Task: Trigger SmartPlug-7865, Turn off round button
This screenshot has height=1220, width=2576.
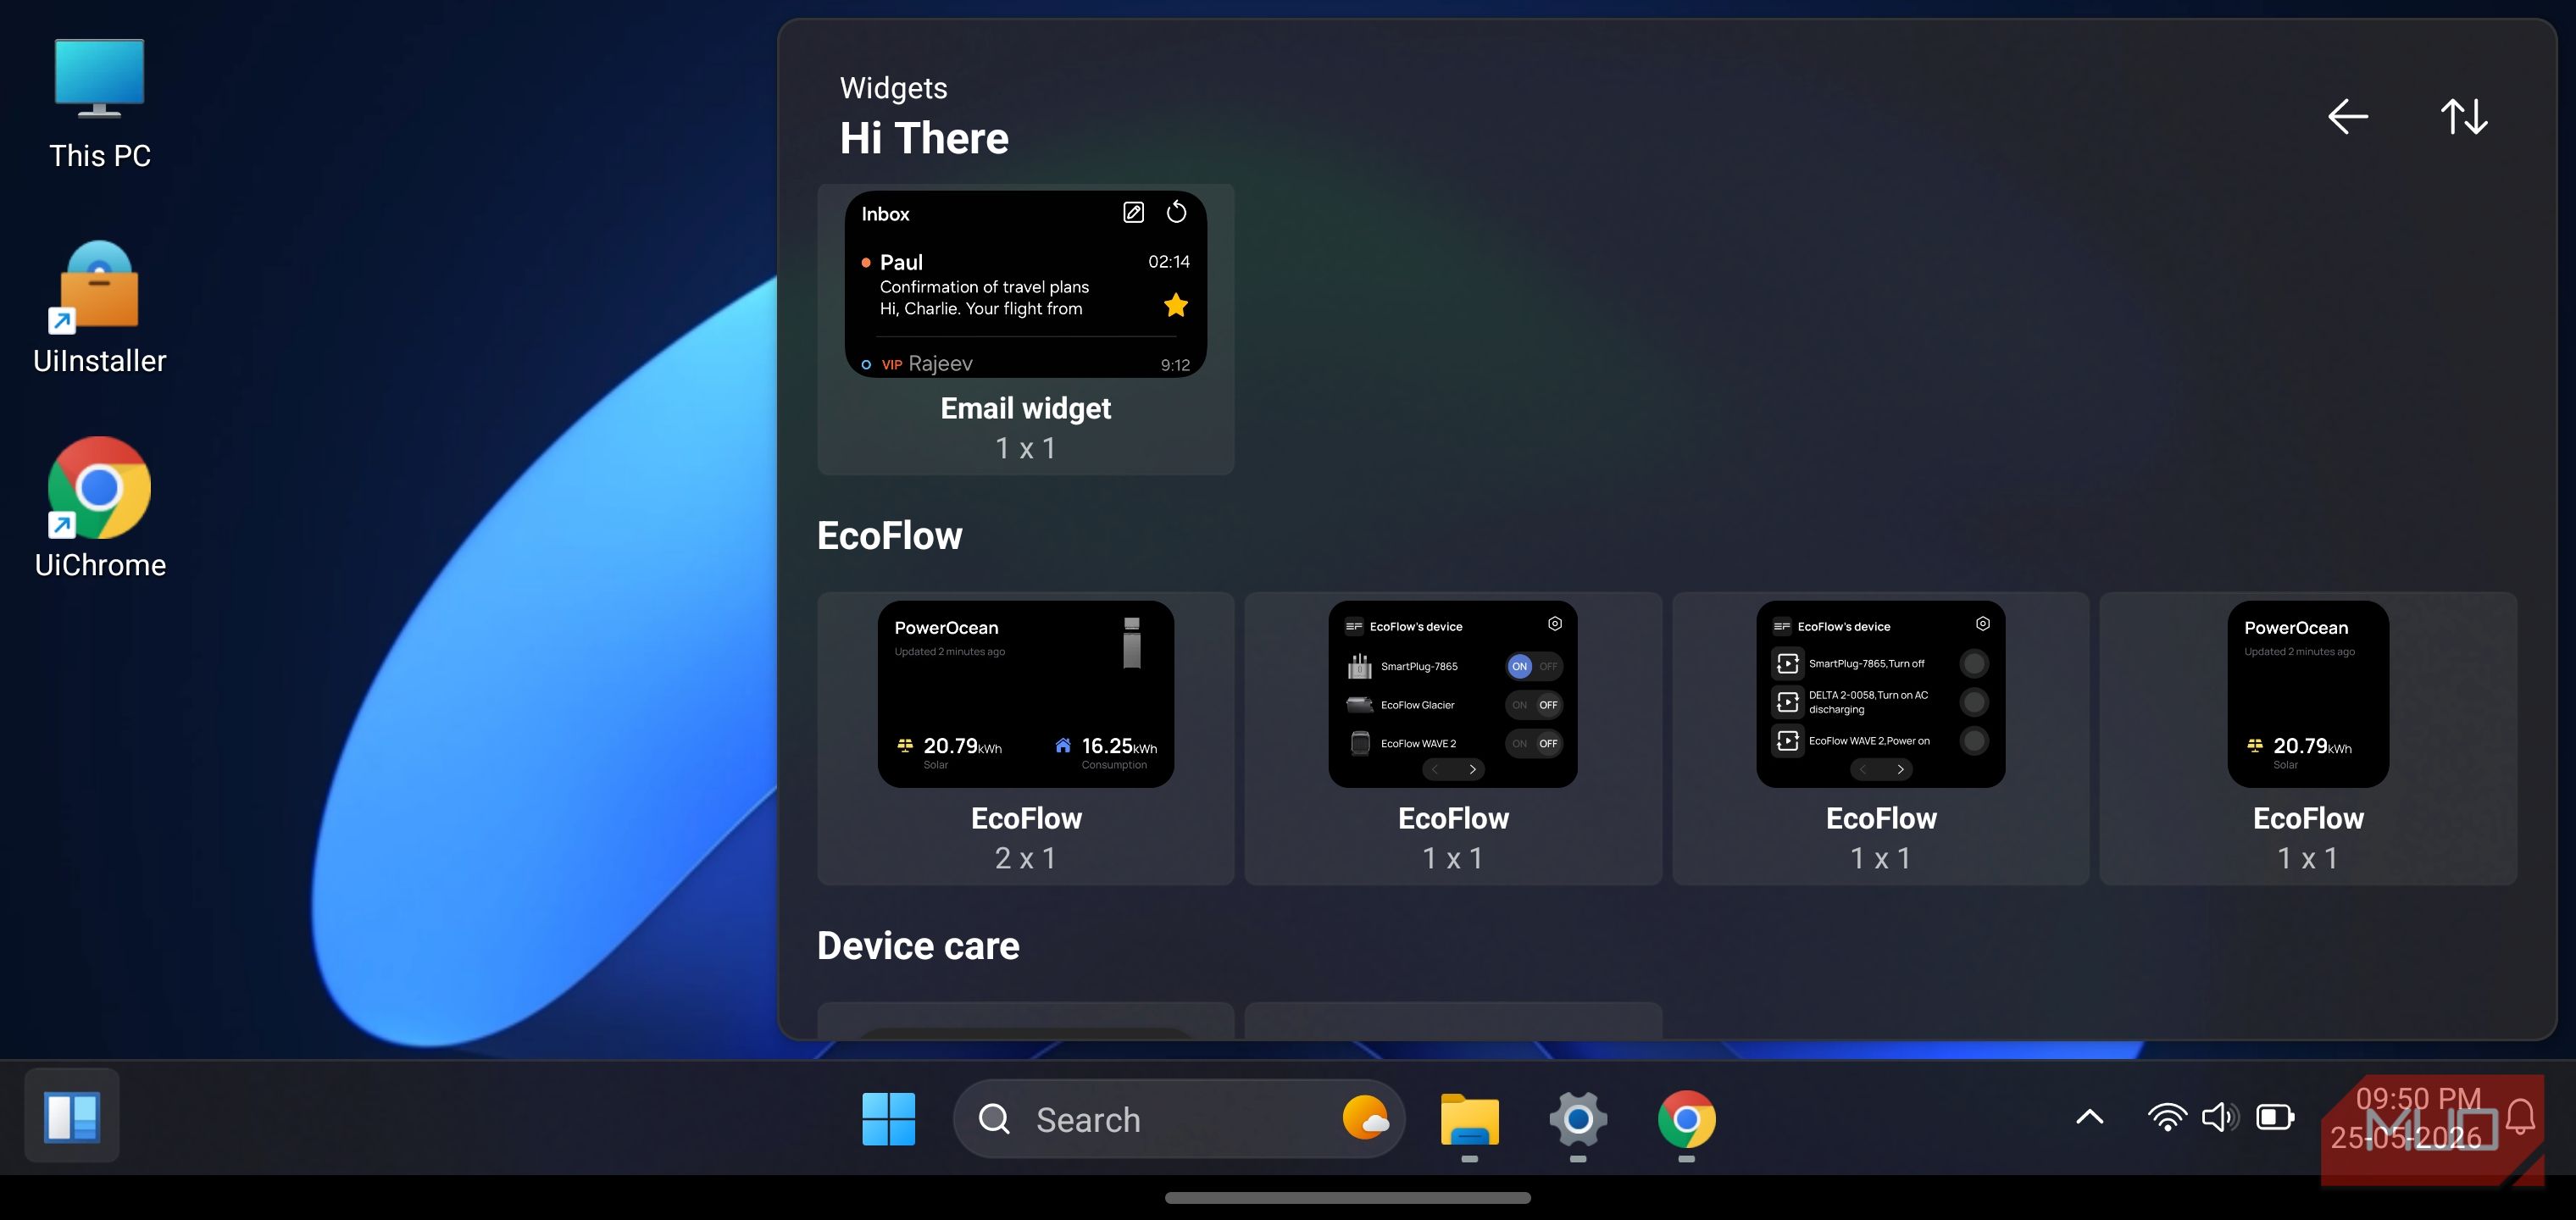Action: pos(1974,663)
